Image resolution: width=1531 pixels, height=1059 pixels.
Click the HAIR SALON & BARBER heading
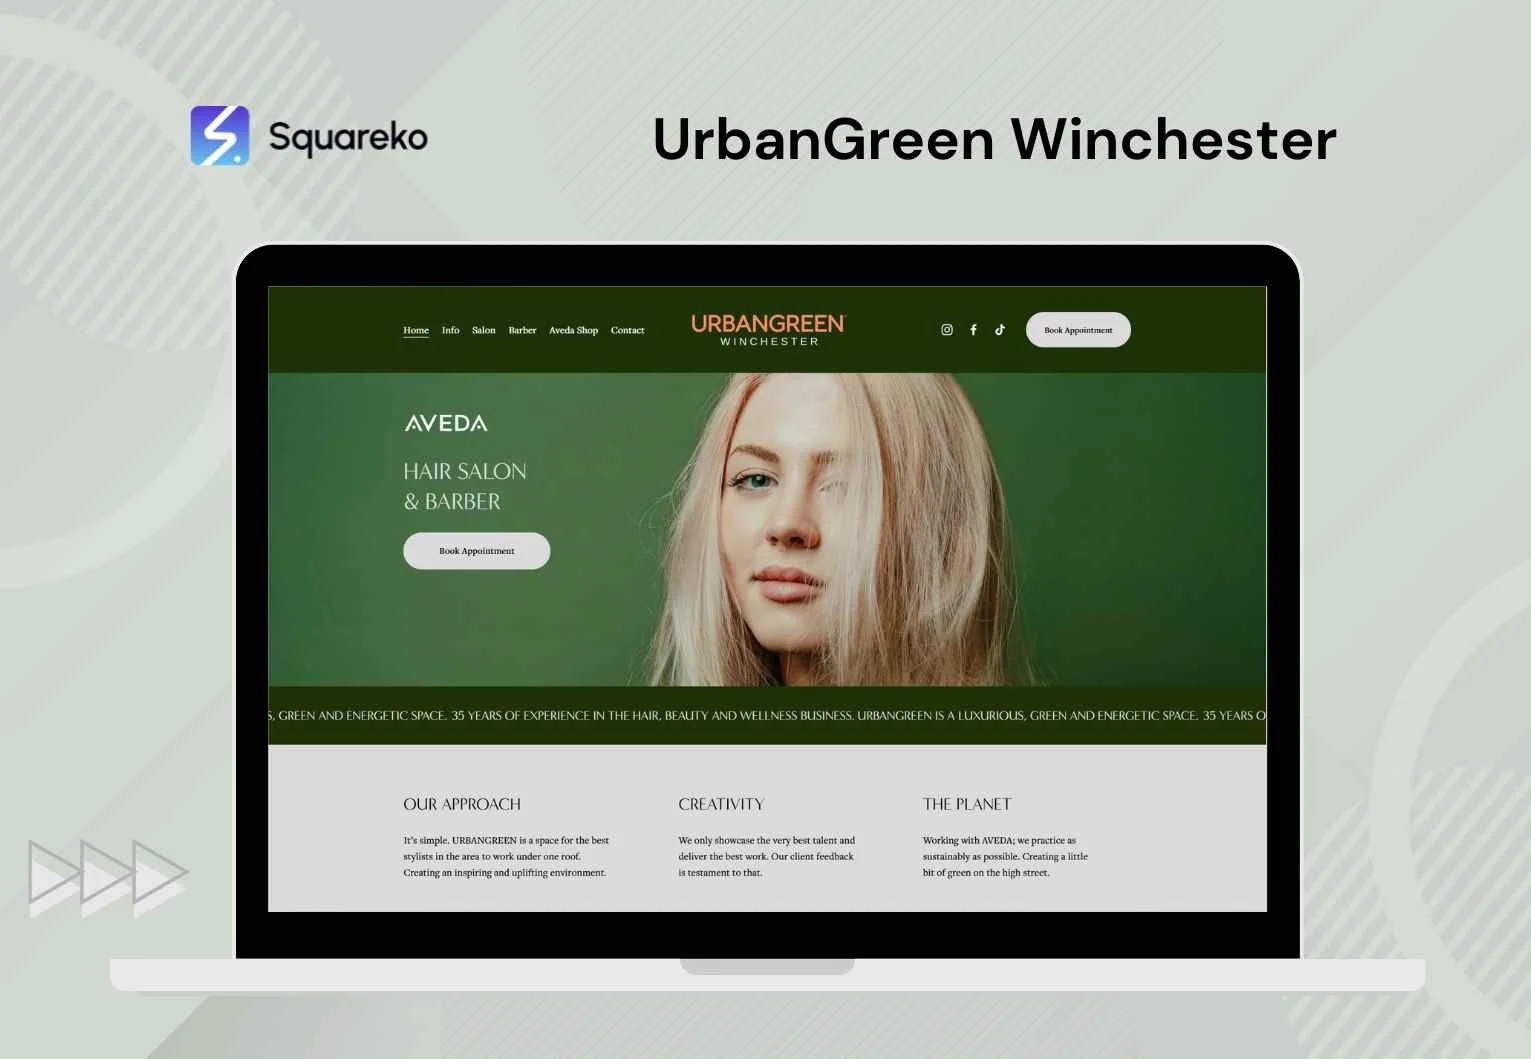point(465,486)
